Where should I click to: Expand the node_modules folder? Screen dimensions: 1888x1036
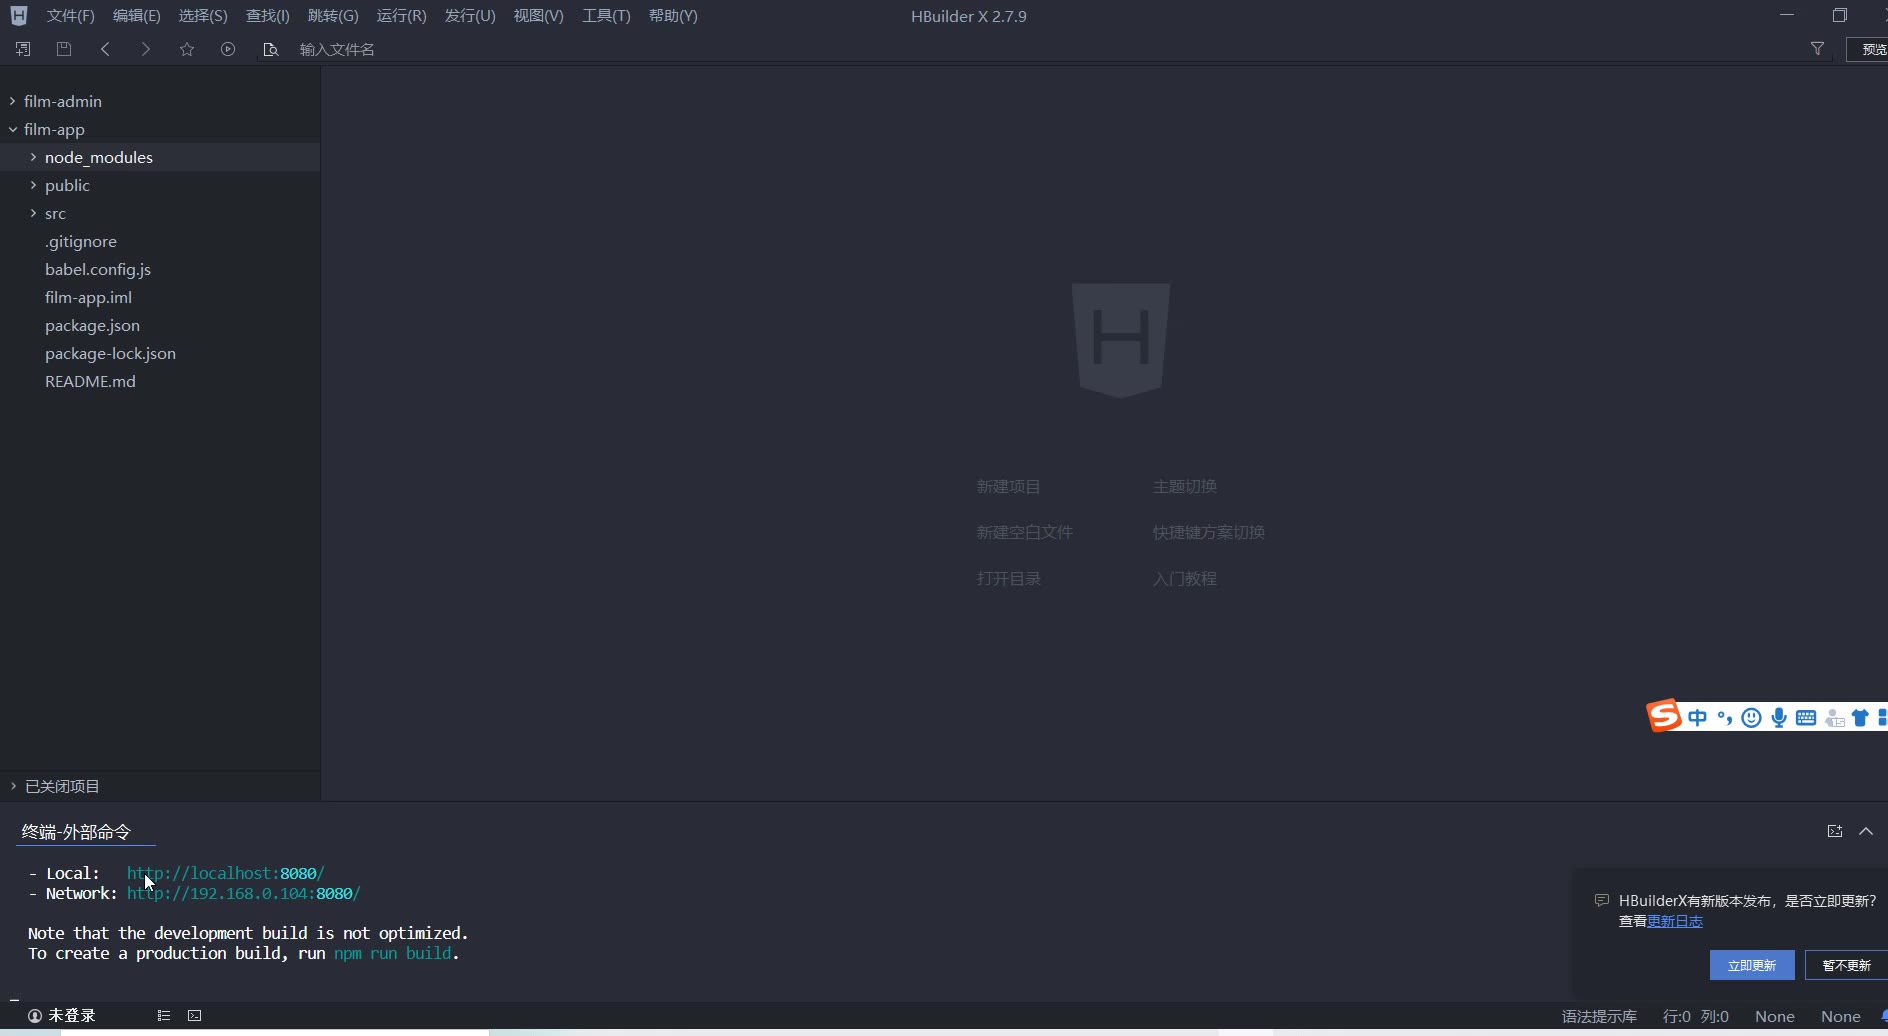(x=33, y=157)
